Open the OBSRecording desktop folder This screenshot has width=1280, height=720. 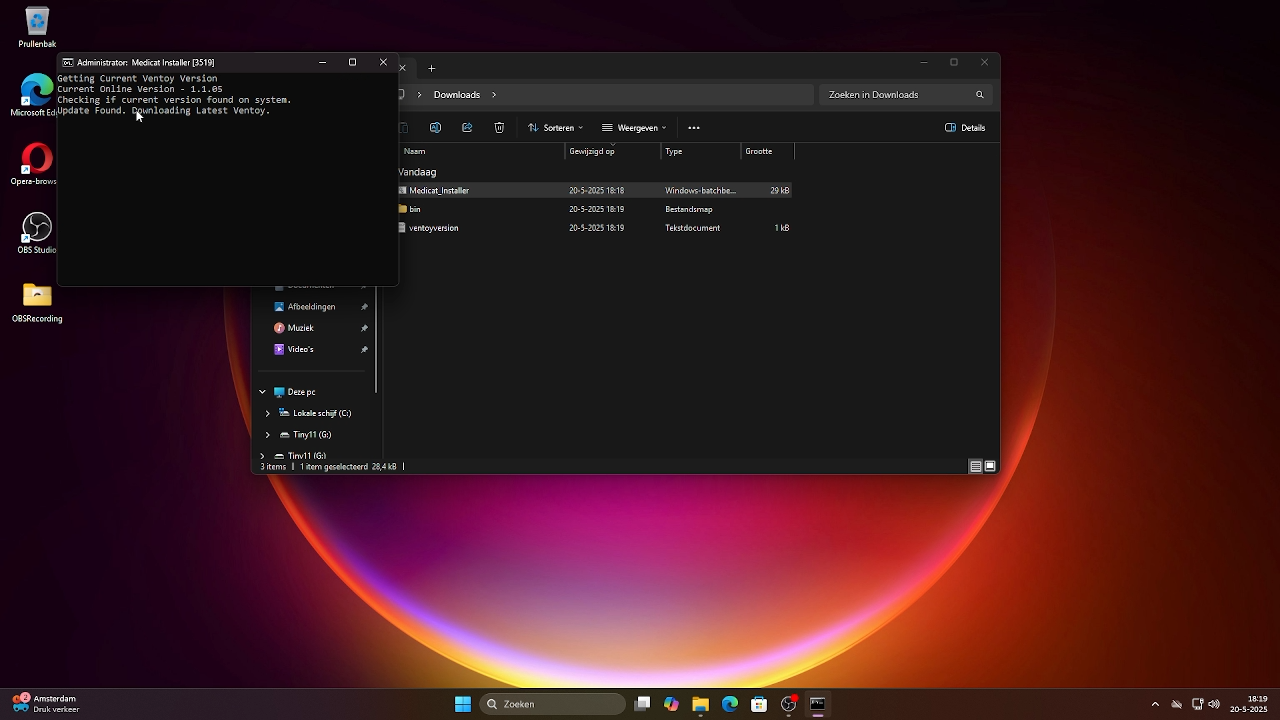37,302
